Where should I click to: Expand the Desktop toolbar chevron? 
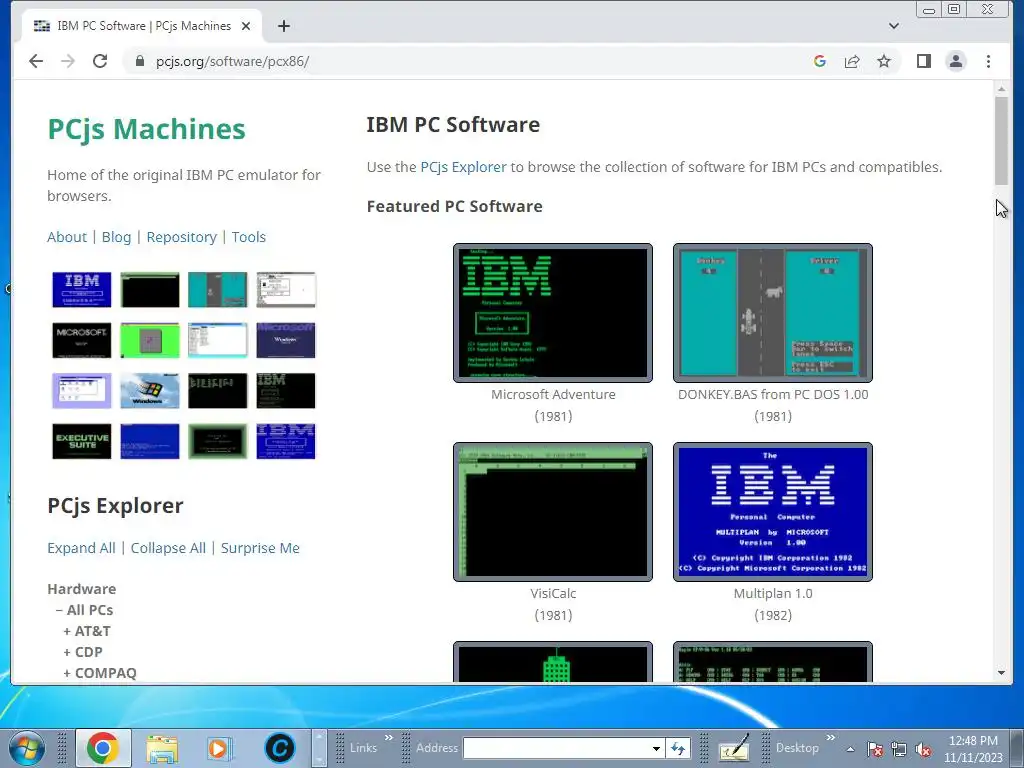coord(831,738)
